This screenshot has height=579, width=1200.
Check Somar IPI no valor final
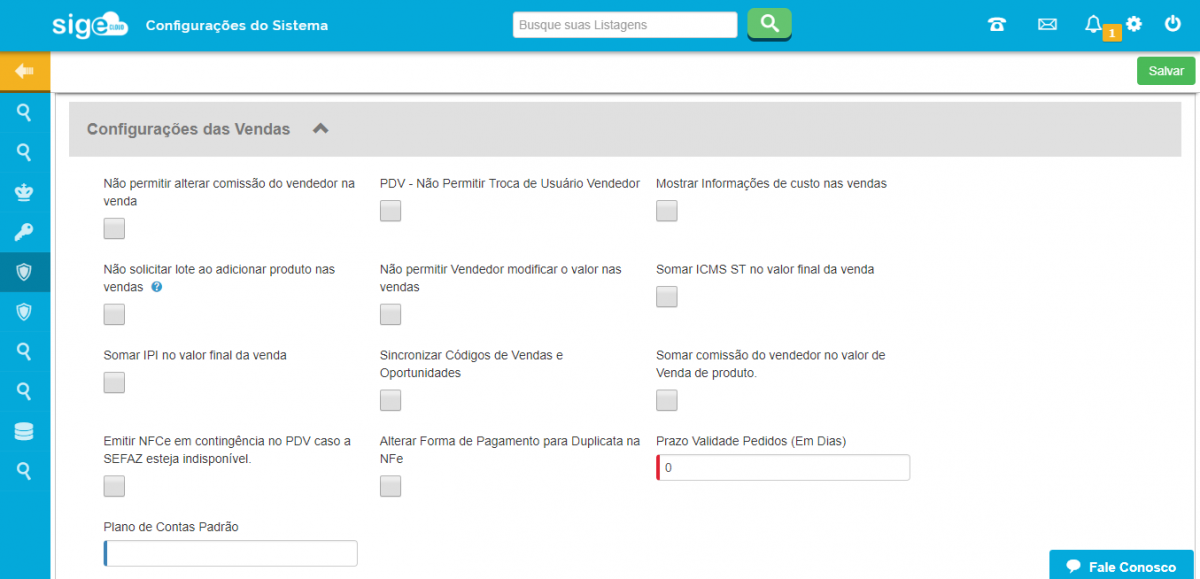coord(114,383)
